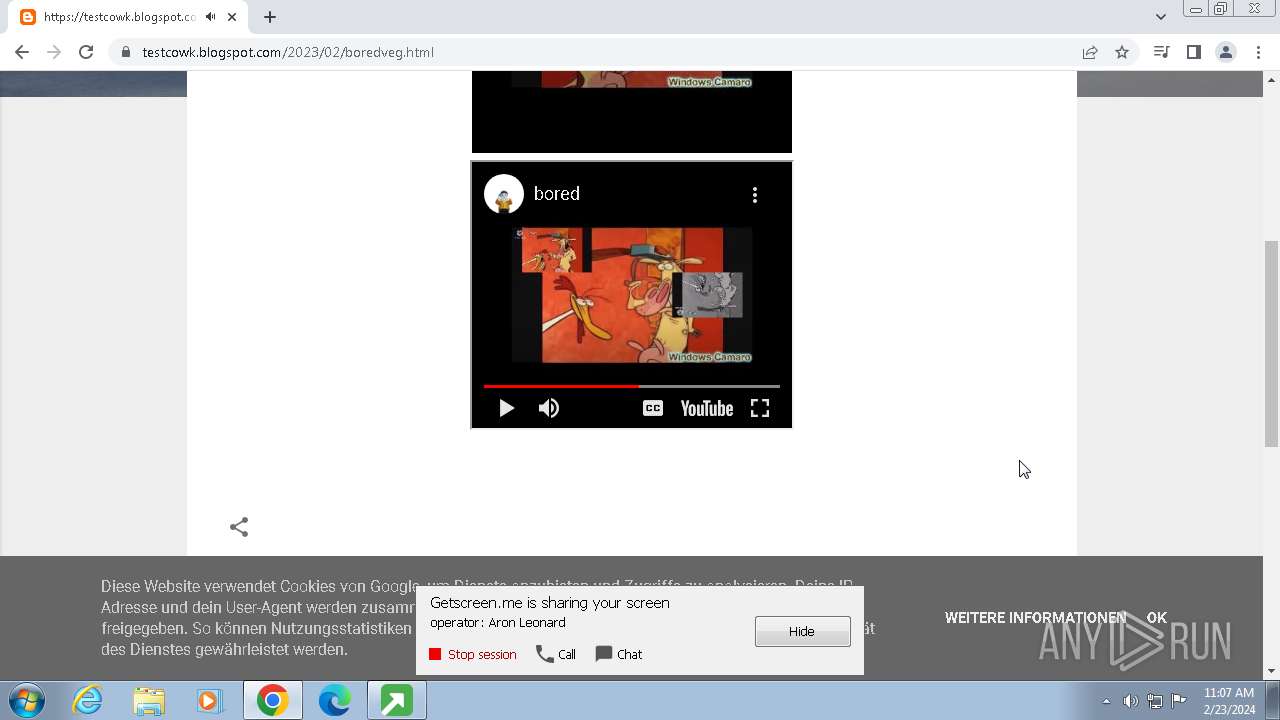Seek along the video progress bar
The width and height of the screenshot is (1280, 720).
pos(631,385)
